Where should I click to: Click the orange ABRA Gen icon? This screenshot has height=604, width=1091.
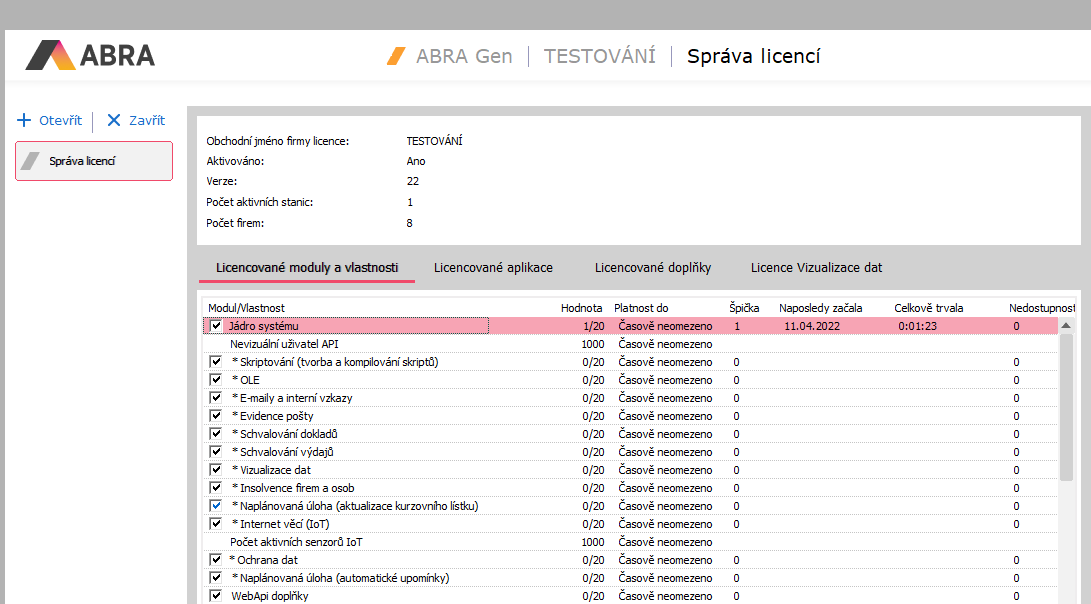(397, 56)
